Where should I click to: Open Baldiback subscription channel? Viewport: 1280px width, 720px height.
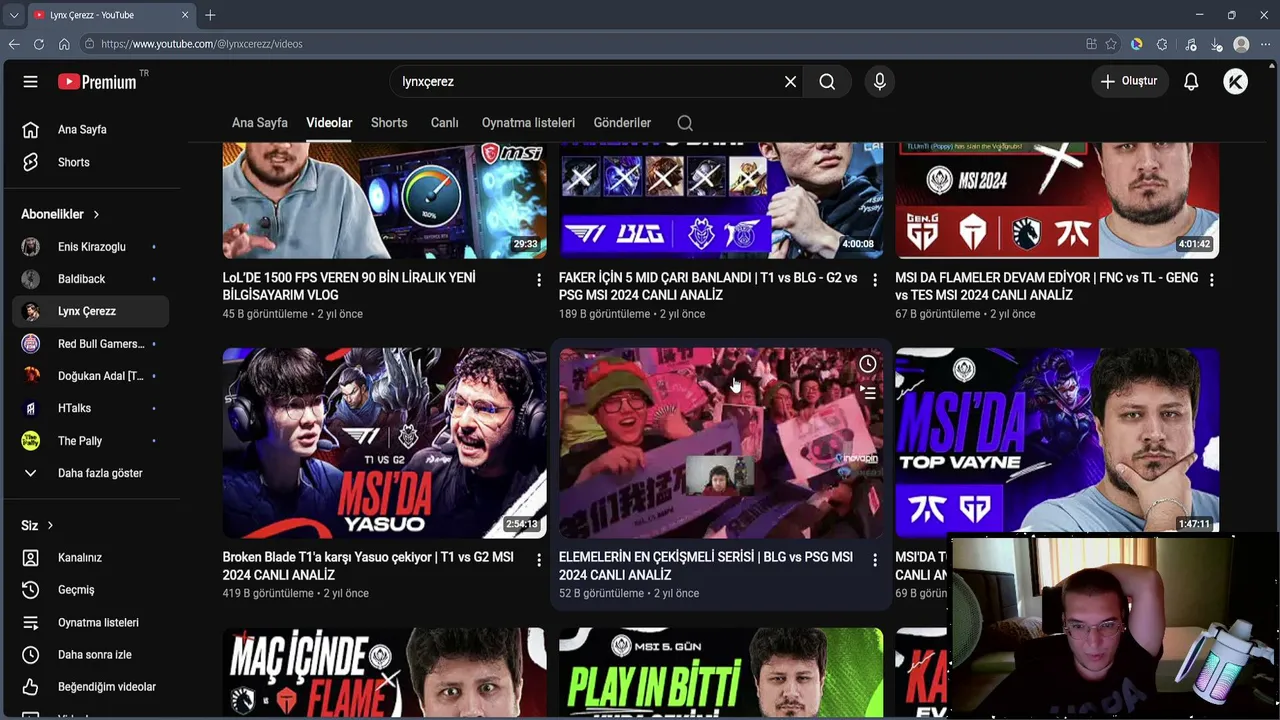90,279
